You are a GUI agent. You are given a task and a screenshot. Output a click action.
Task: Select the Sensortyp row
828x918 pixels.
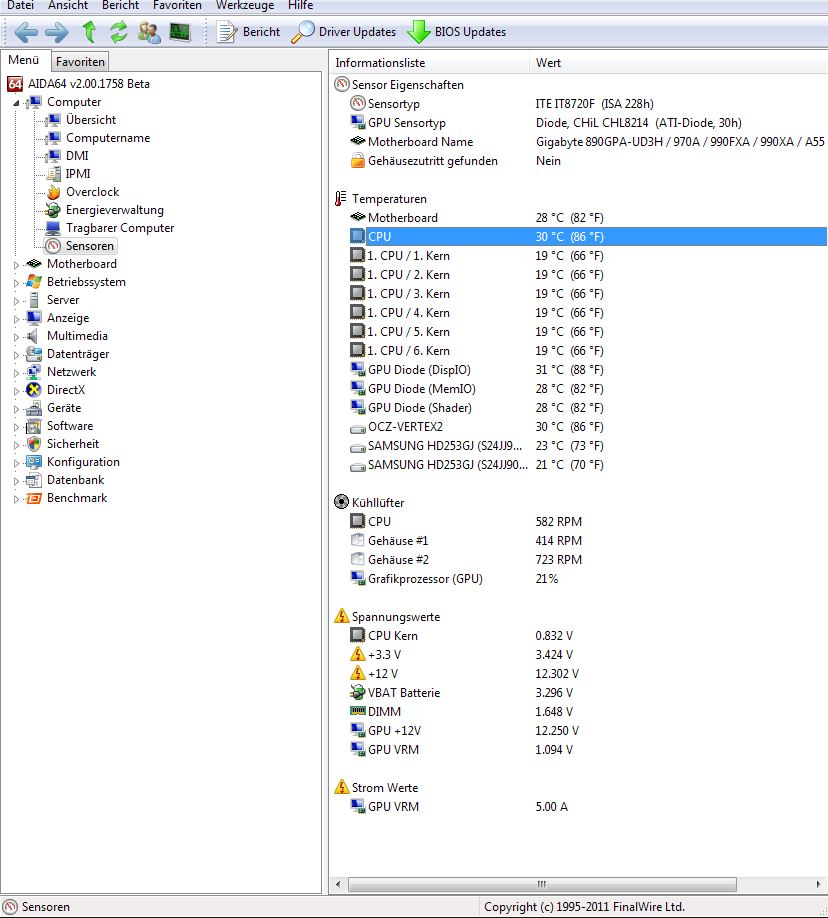(x=579, y=104)
